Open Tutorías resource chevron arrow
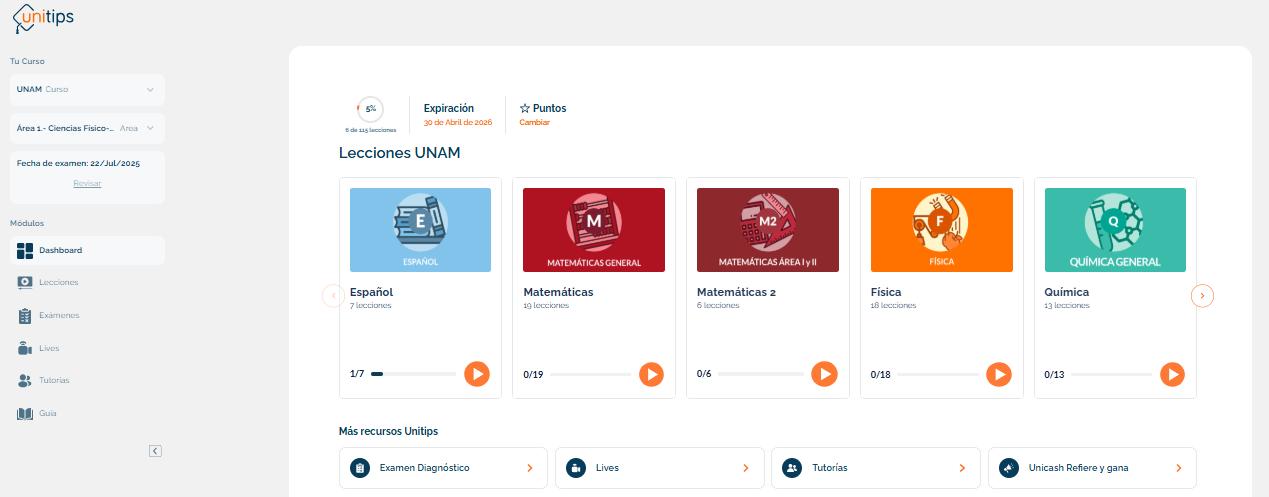The width and height of the screenshot is (1269, 497). [x=962, y=468]
